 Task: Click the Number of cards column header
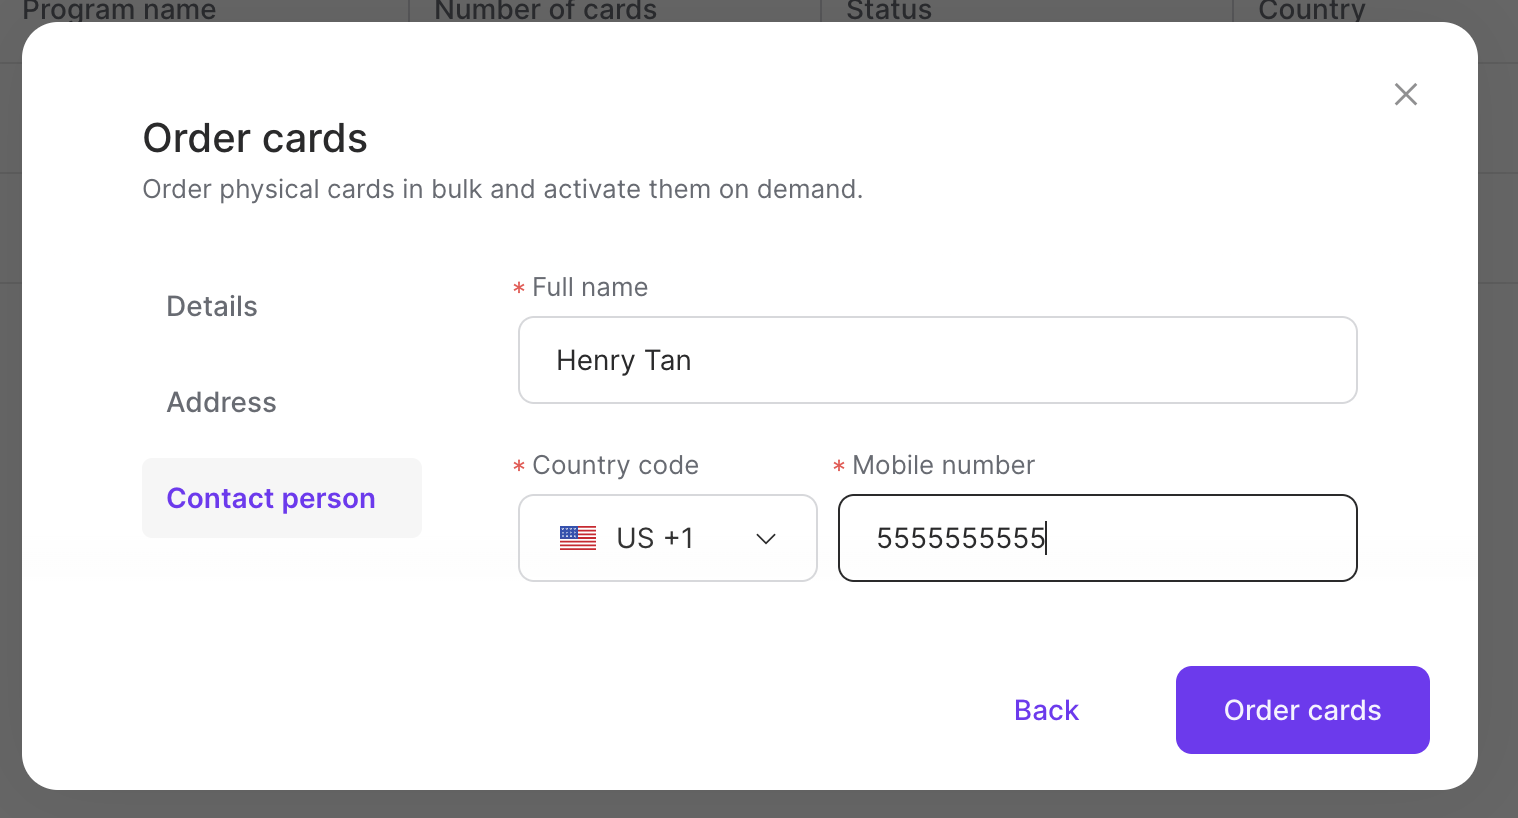[x=545, y=11]
